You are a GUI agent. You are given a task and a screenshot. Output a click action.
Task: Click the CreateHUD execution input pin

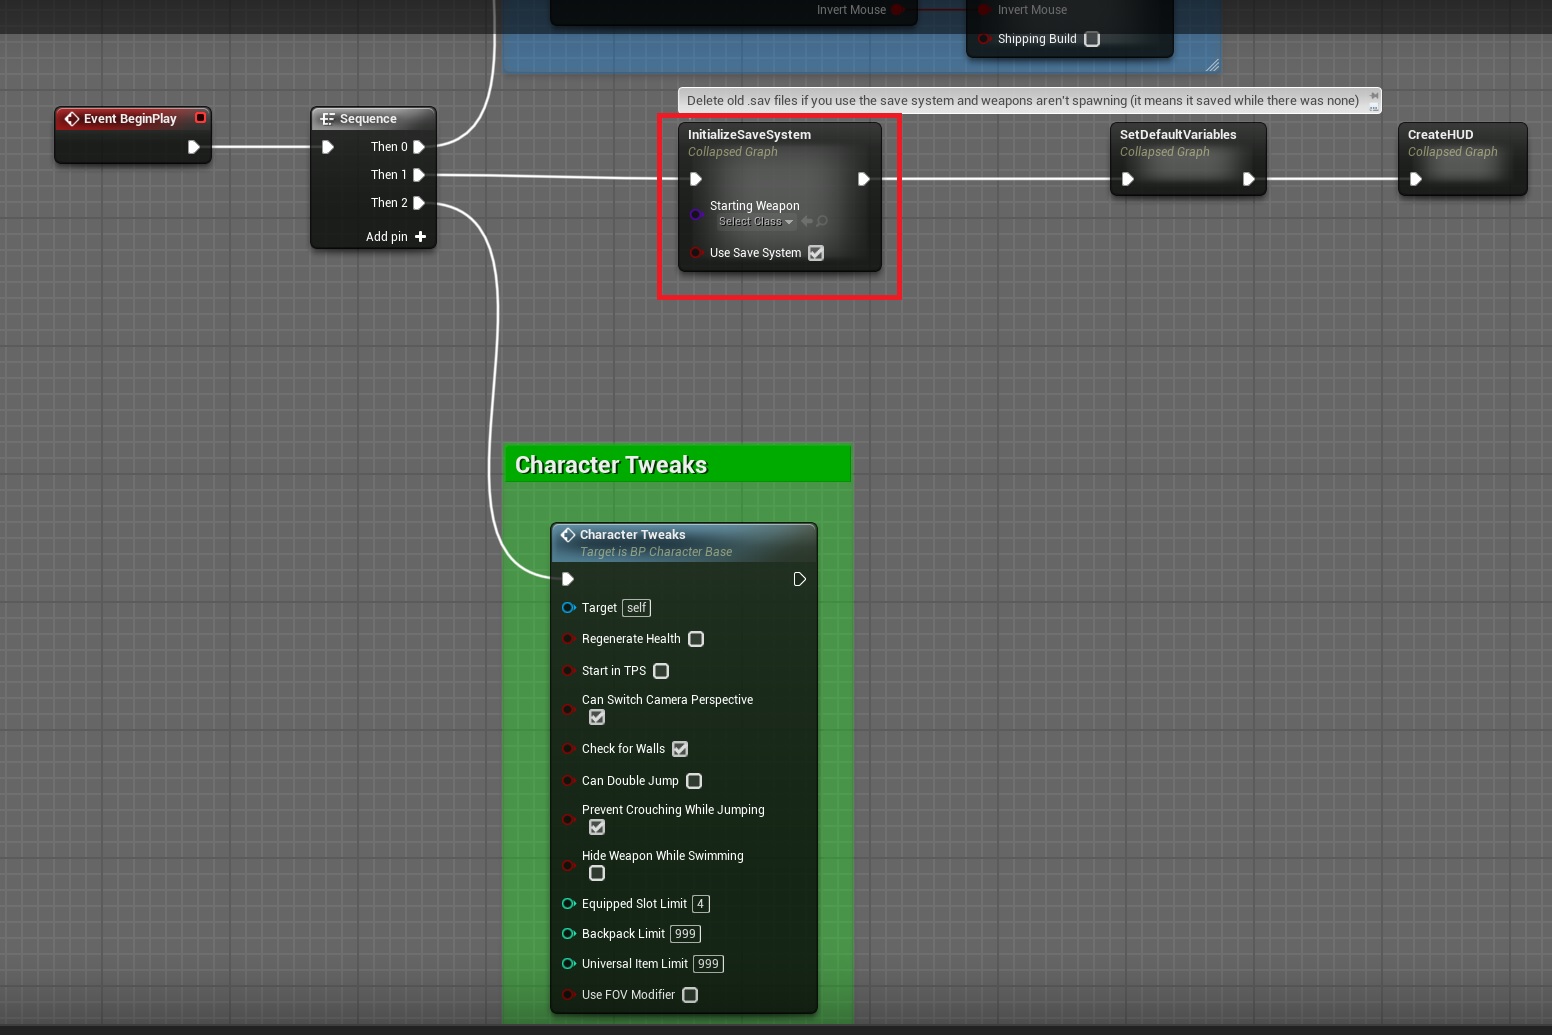[x=1415, y=179]
